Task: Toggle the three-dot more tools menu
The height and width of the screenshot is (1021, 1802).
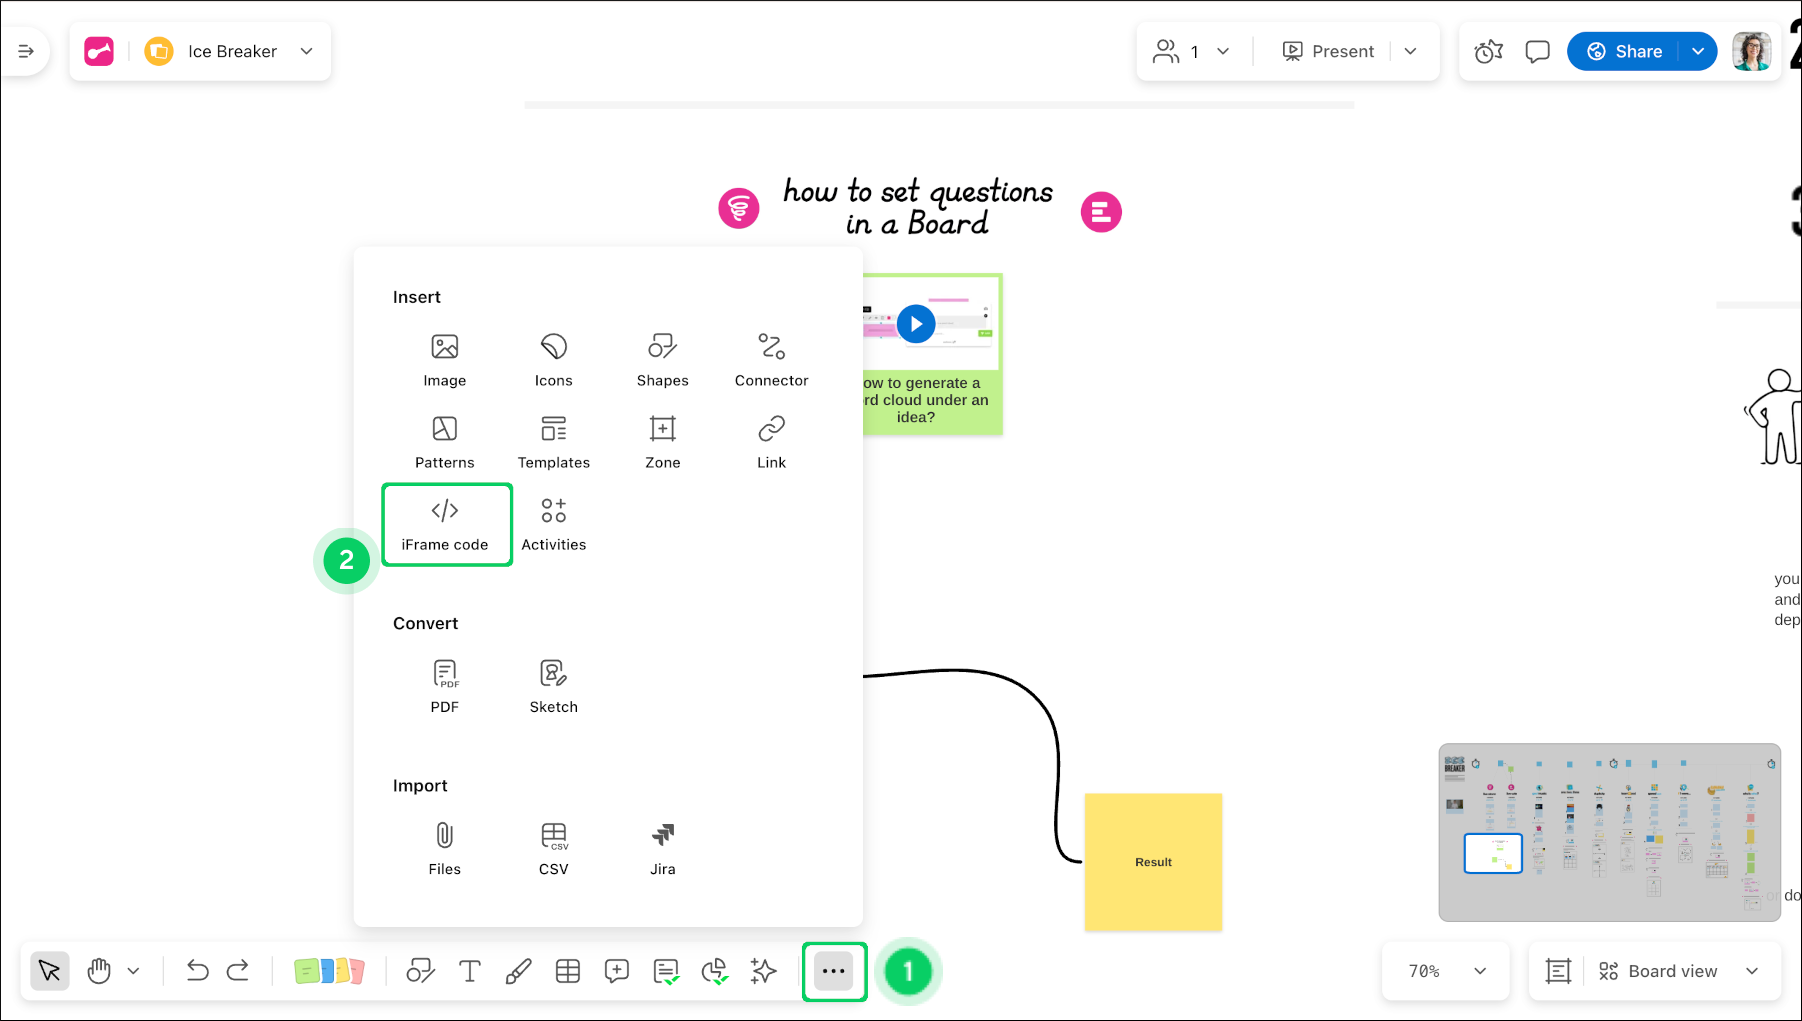Action: coord(833,971)
